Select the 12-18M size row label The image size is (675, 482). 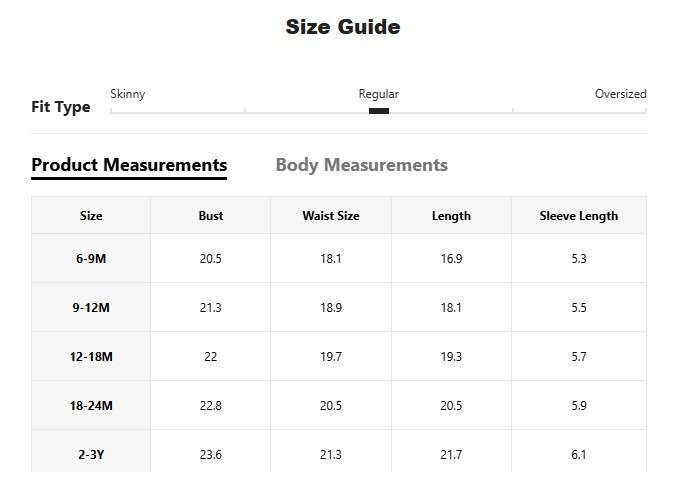91,356
